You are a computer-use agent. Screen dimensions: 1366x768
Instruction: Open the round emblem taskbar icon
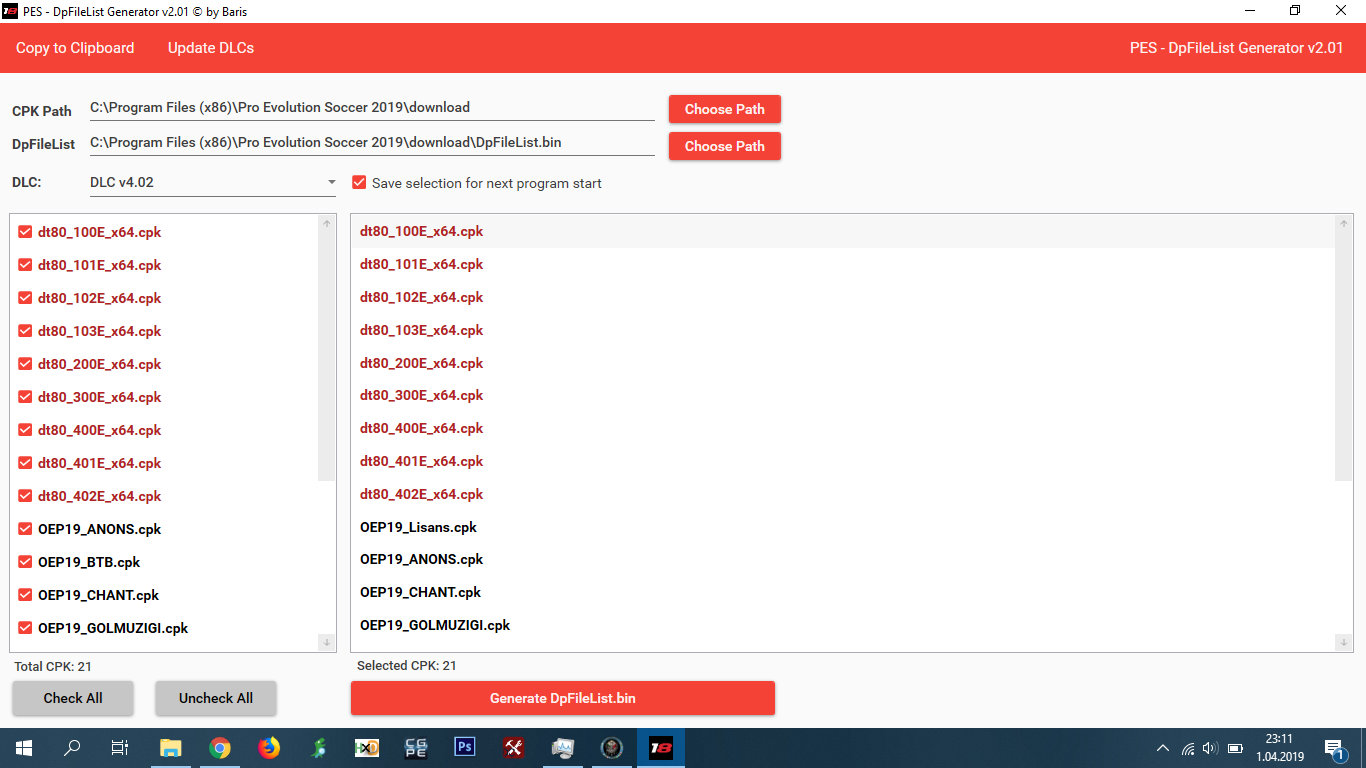pos(612,747)
